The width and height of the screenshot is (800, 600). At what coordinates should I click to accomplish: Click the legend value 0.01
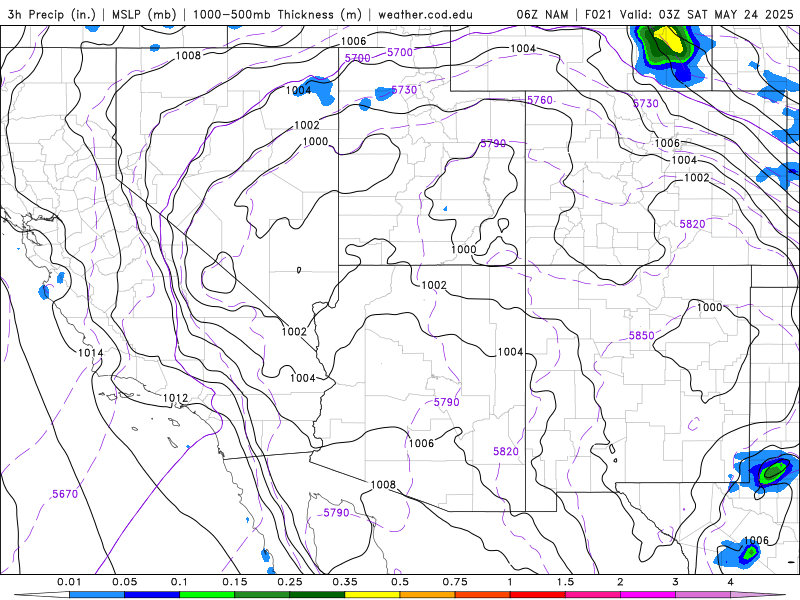pos(69,582)
